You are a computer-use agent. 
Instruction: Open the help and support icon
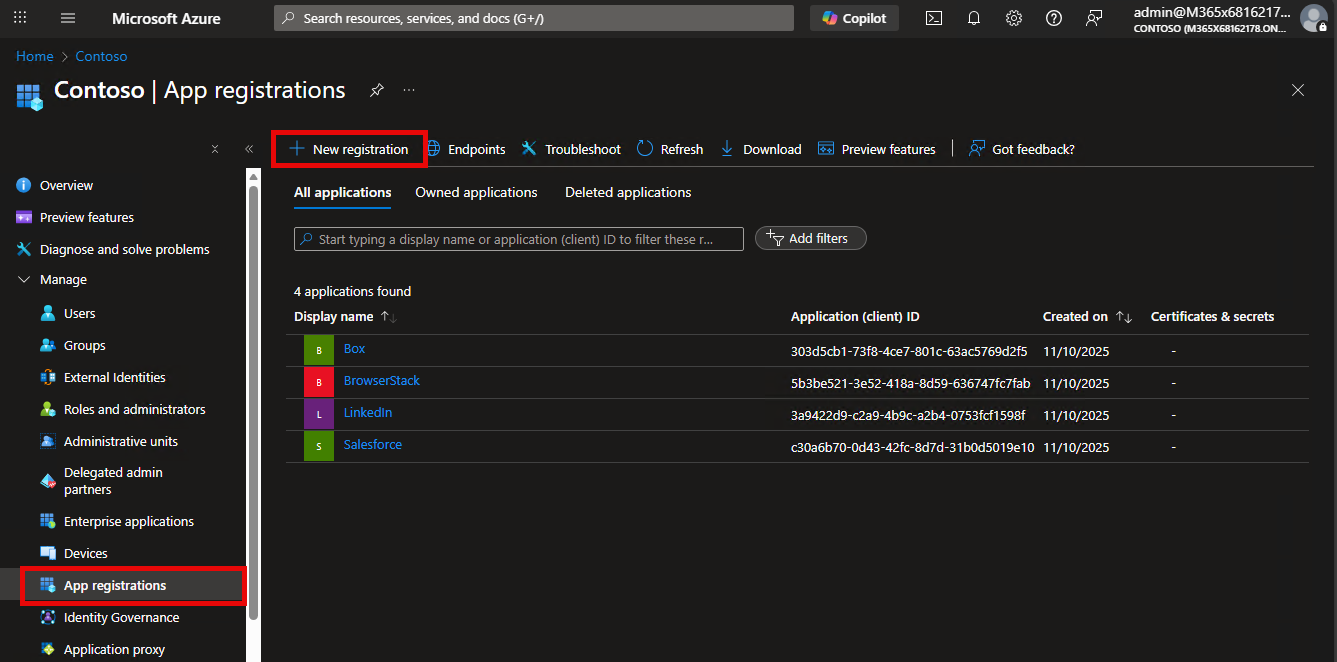pyautogui.click(x=1053, y=17)
